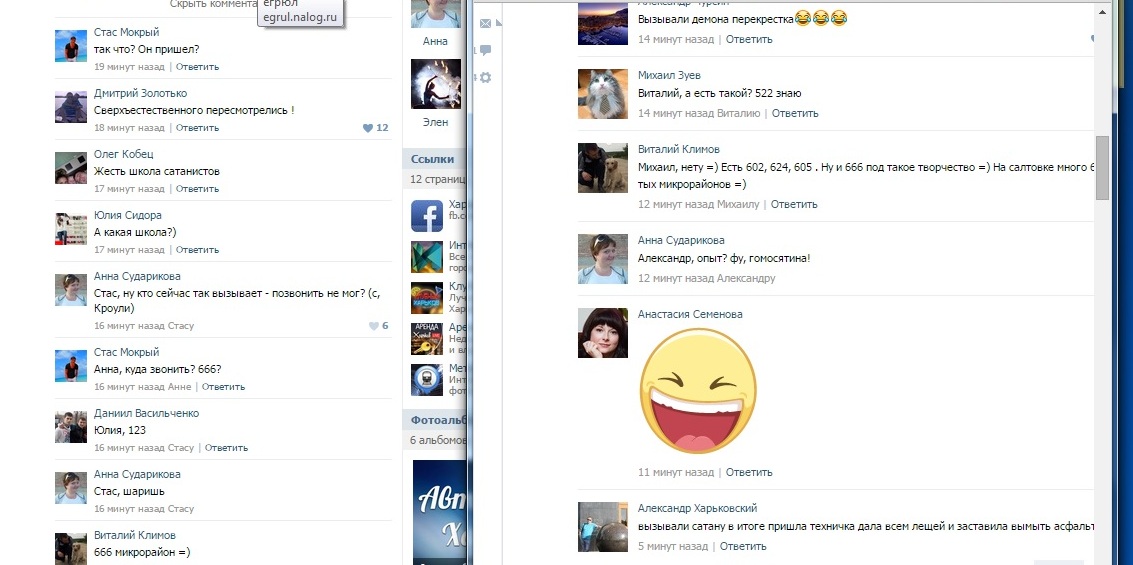Open Михаил Зуев's cat avatar

pos(603,94)
